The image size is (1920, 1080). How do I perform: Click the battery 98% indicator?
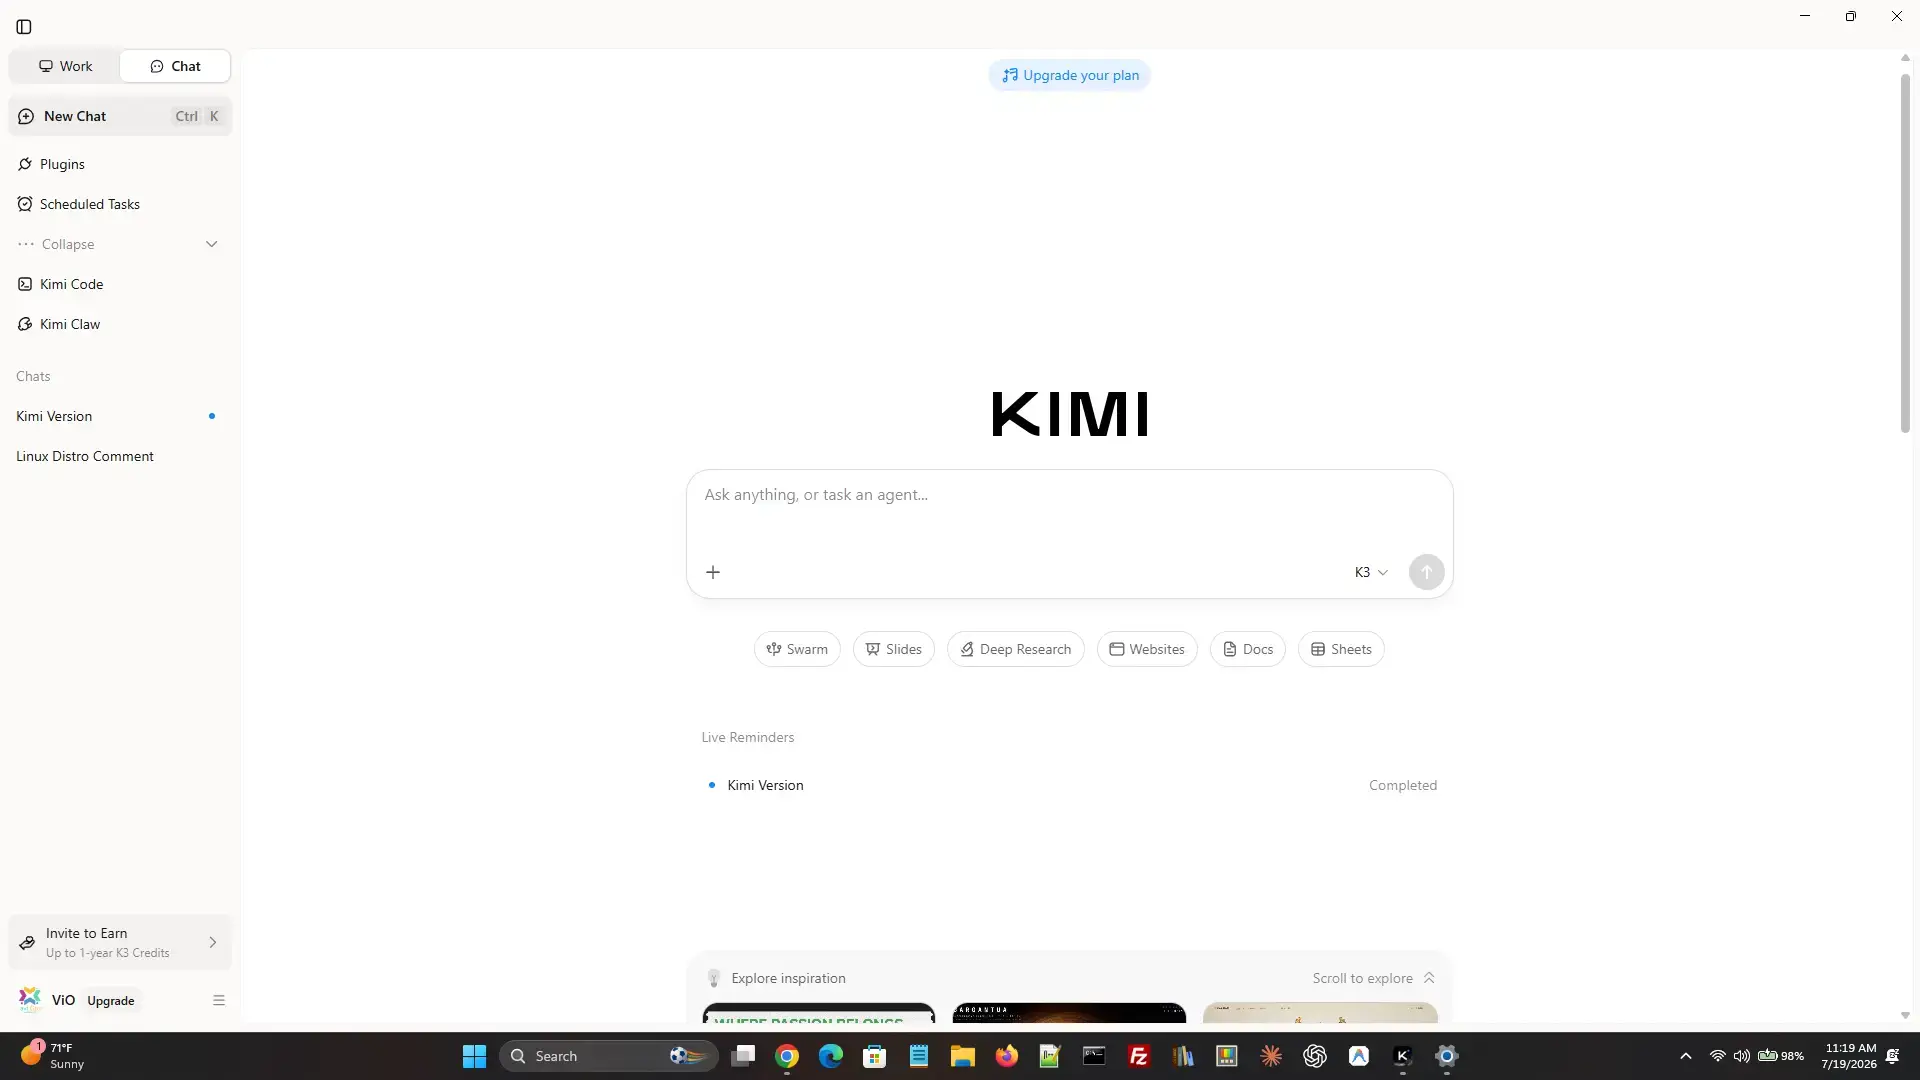(x=1781, y=1056)
